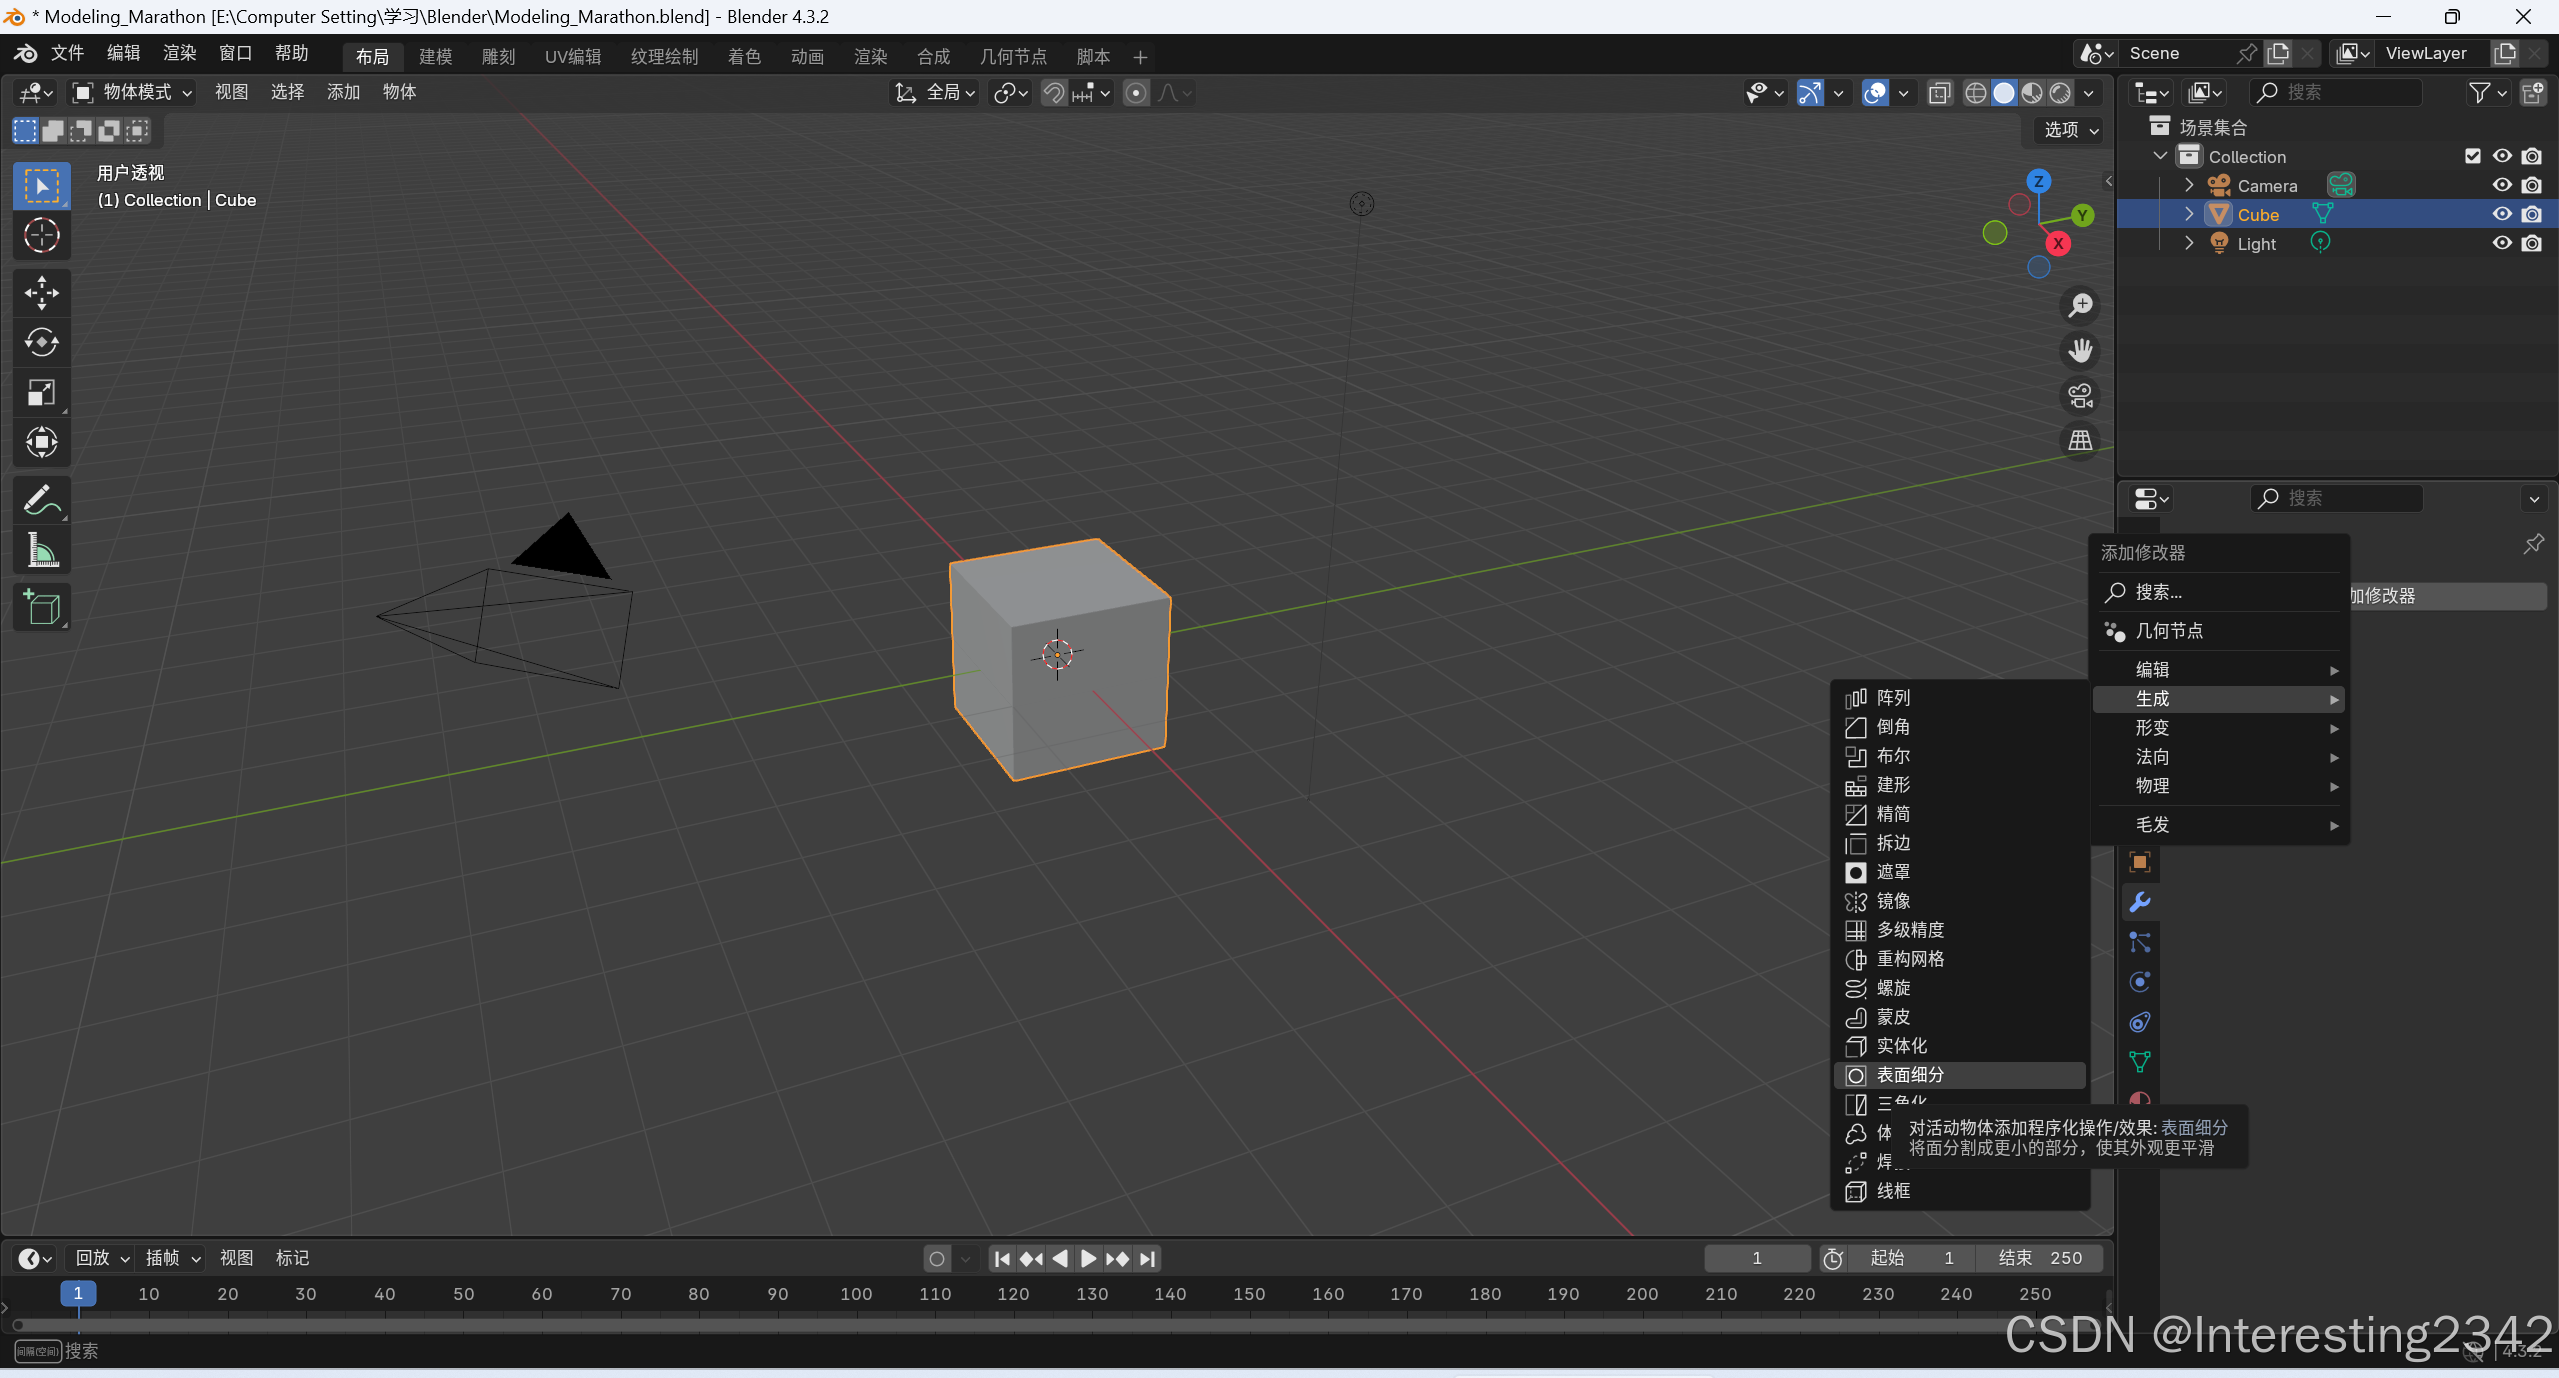Disable Camera rendering via its camera icon
The width and height of the screenshot is (2559, 1378).
point(2531,185)
